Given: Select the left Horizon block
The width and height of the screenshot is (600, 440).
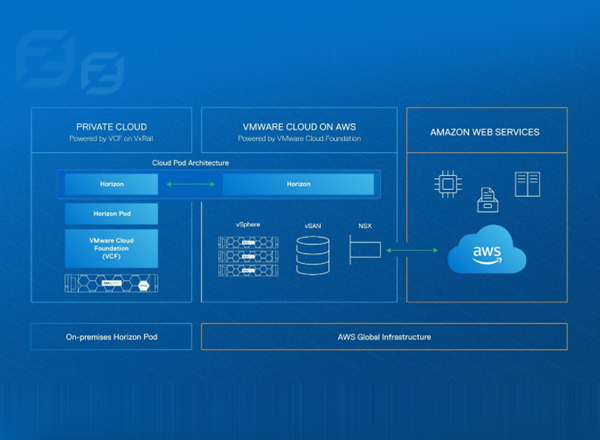Looking at the screenshot, I should 111,184.
